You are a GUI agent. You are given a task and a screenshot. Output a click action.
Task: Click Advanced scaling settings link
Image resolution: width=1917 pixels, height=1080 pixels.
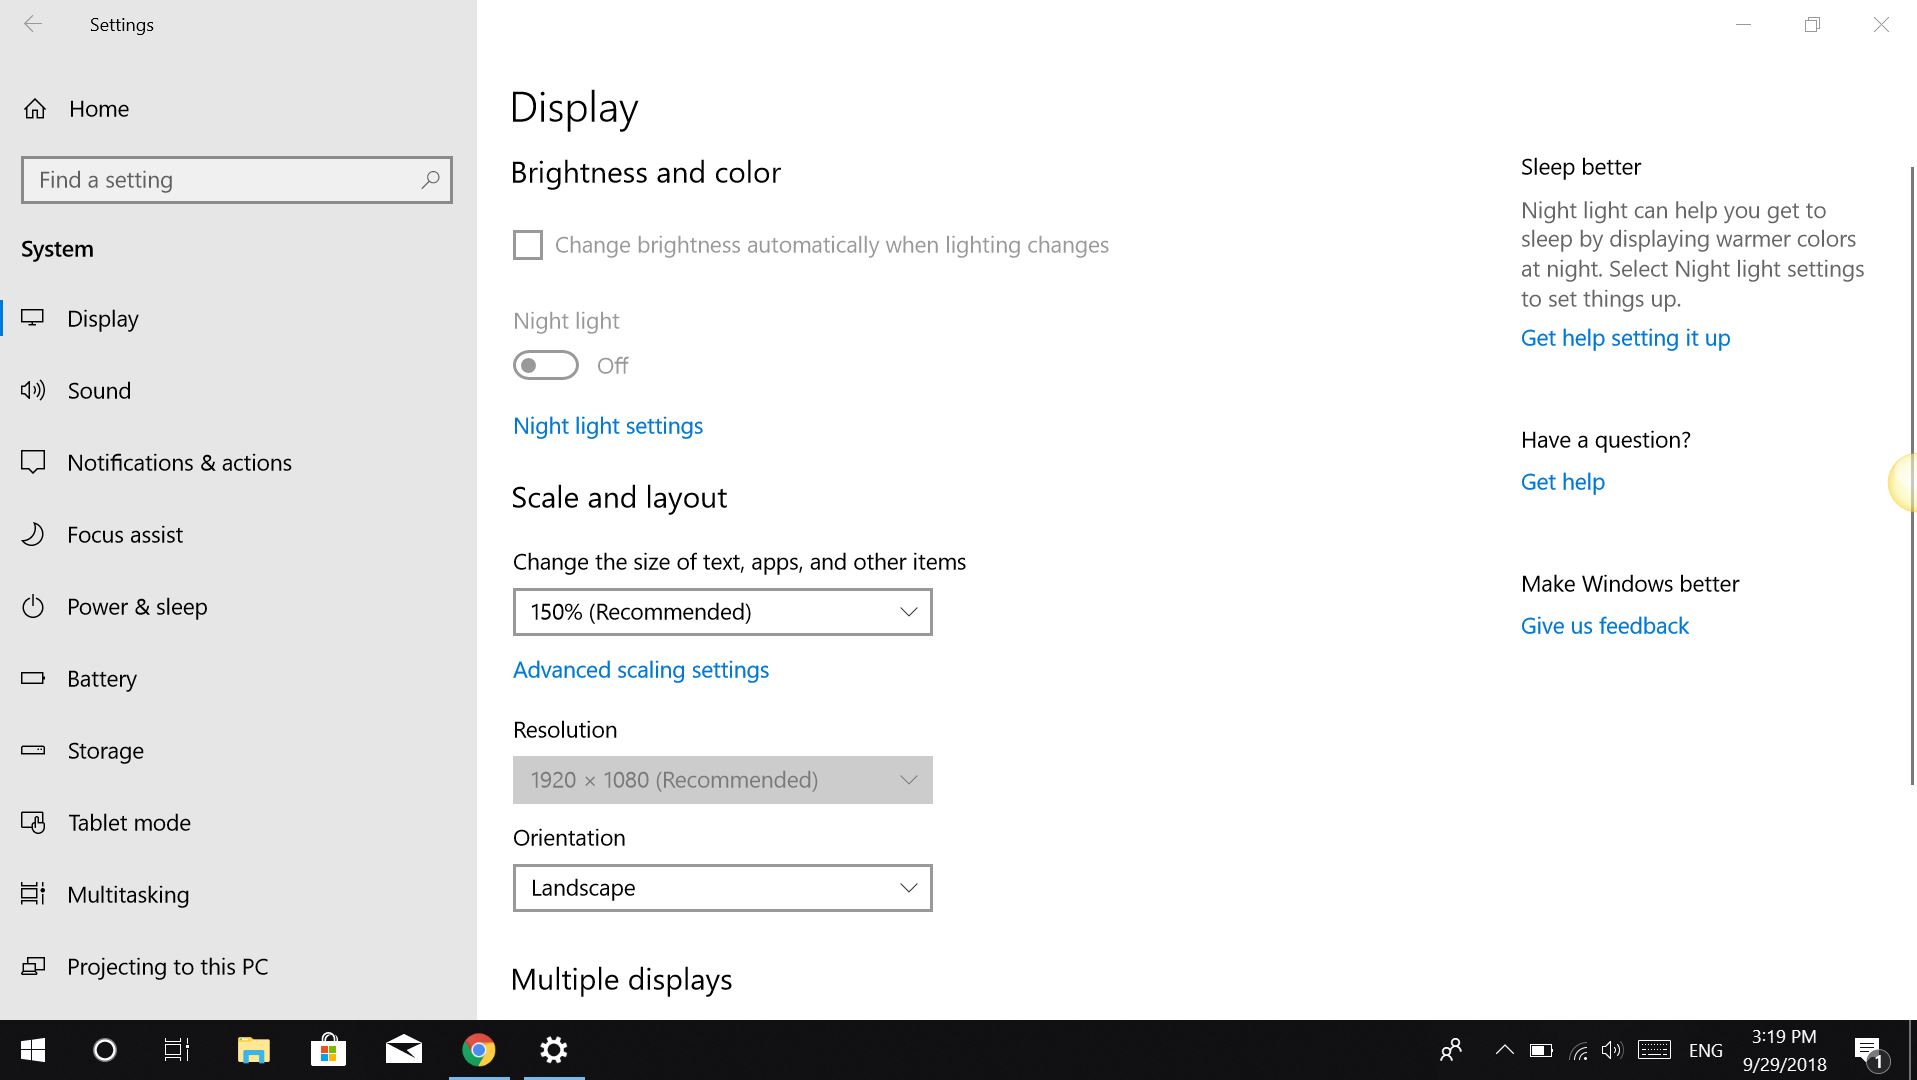[641, 670]
